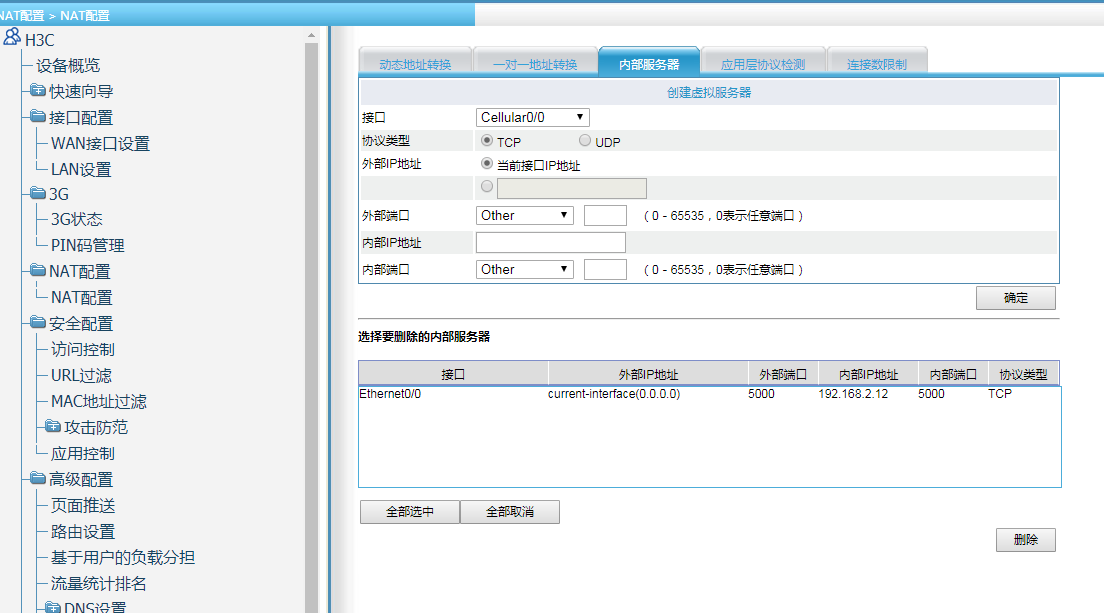The width and height of the screenshot is (1104, 613).
Task: Click the 全部选中 button
Action: coord(410,512)
